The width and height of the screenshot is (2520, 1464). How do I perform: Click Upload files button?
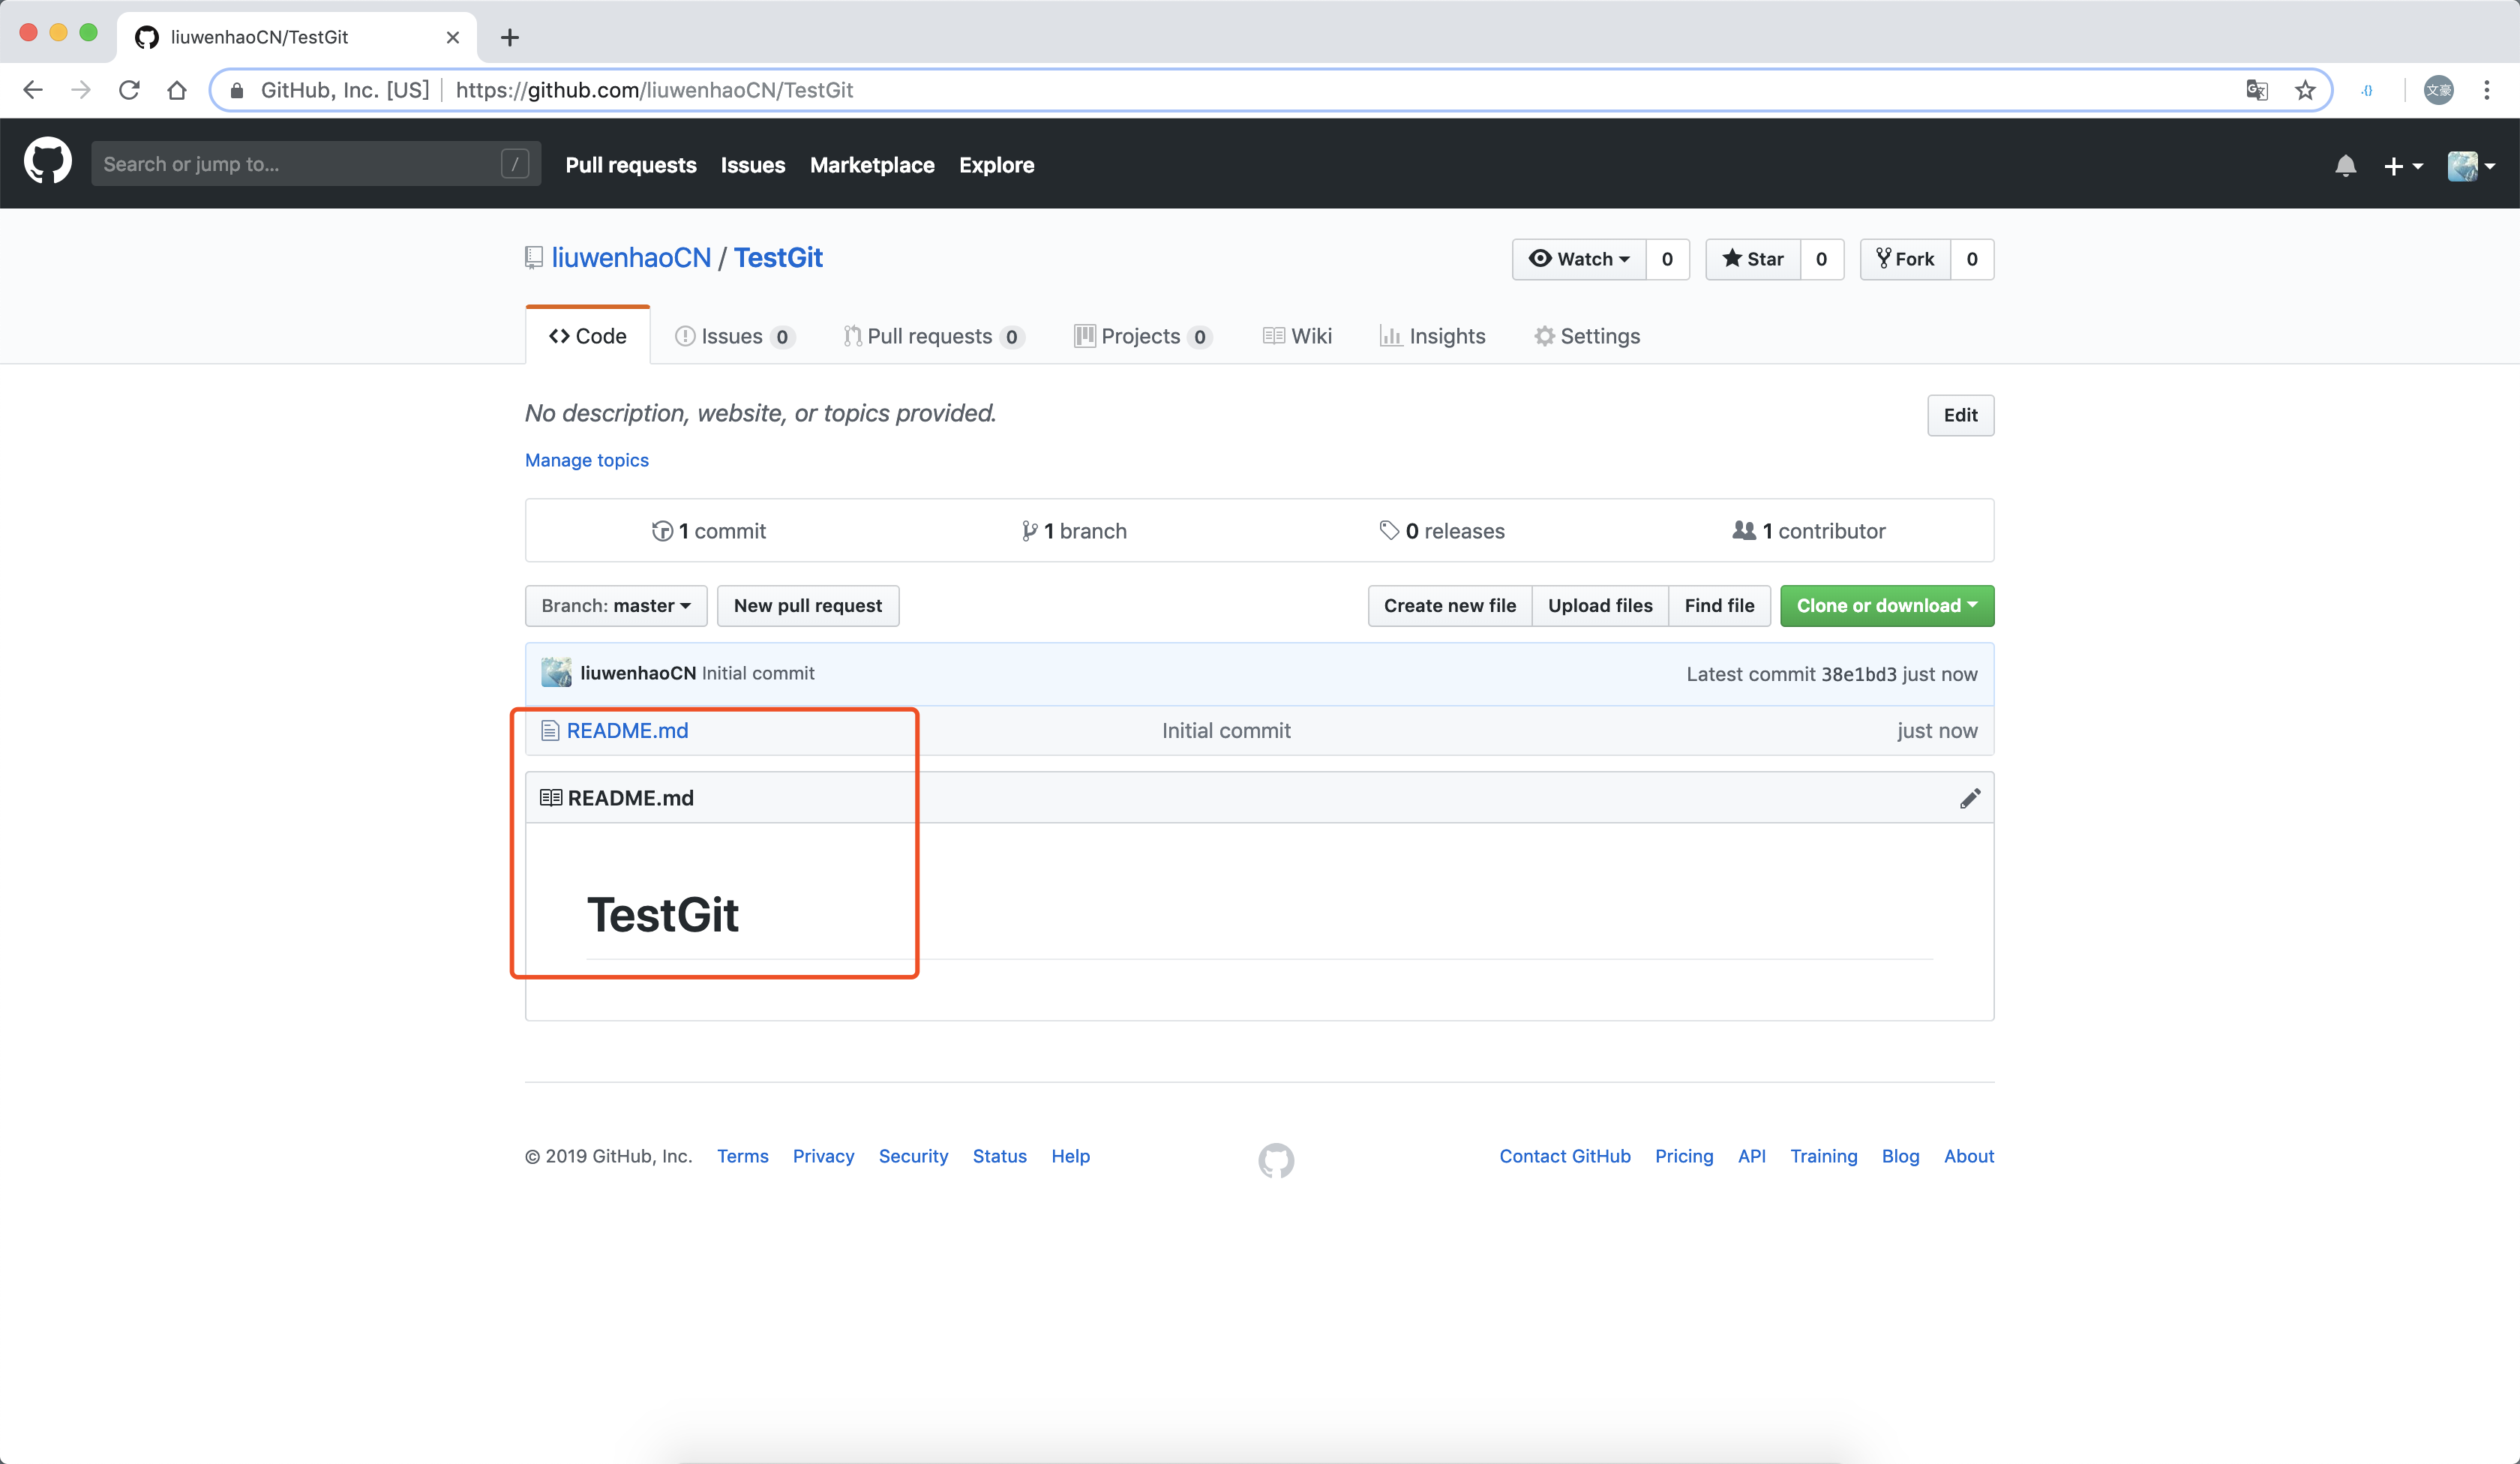[1600, 606]
